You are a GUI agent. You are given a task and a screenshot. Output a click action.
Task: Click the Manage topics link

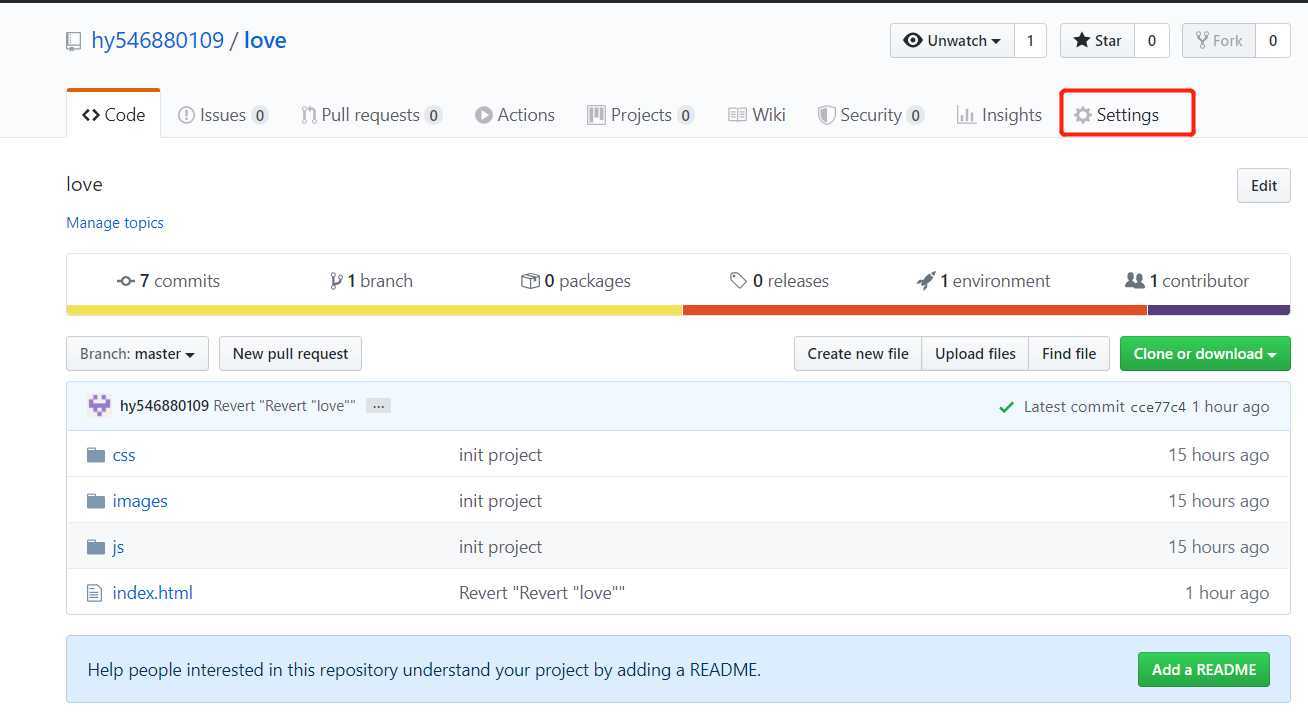(x=115, y=223)
